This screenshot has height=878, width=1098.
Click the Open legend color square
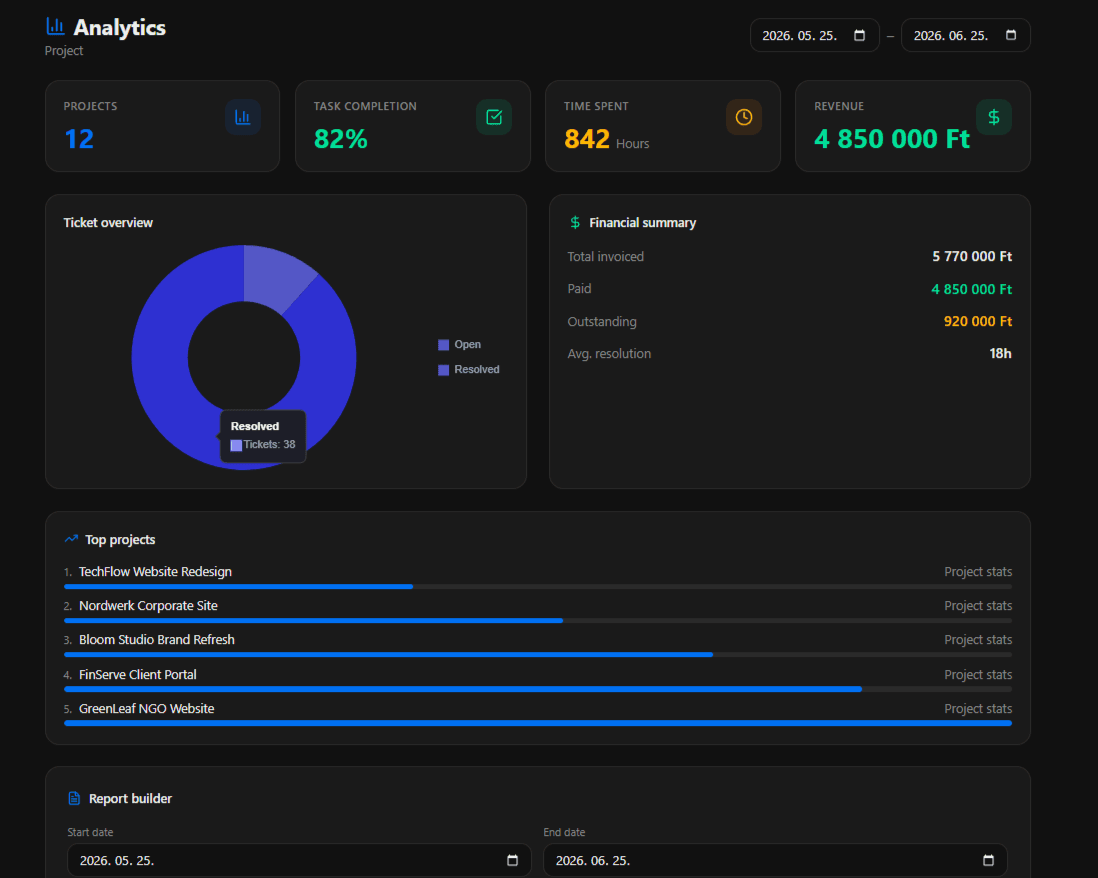pos(443,344)
